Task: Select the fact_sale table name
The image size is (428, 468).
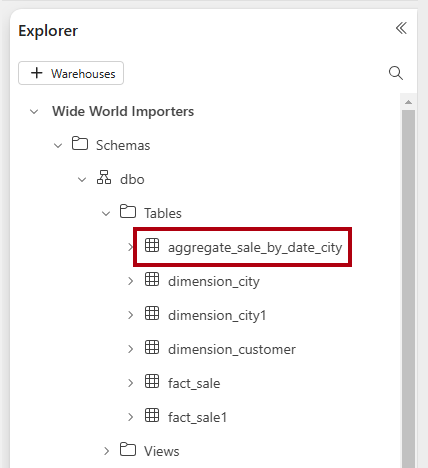Action: 194,384
